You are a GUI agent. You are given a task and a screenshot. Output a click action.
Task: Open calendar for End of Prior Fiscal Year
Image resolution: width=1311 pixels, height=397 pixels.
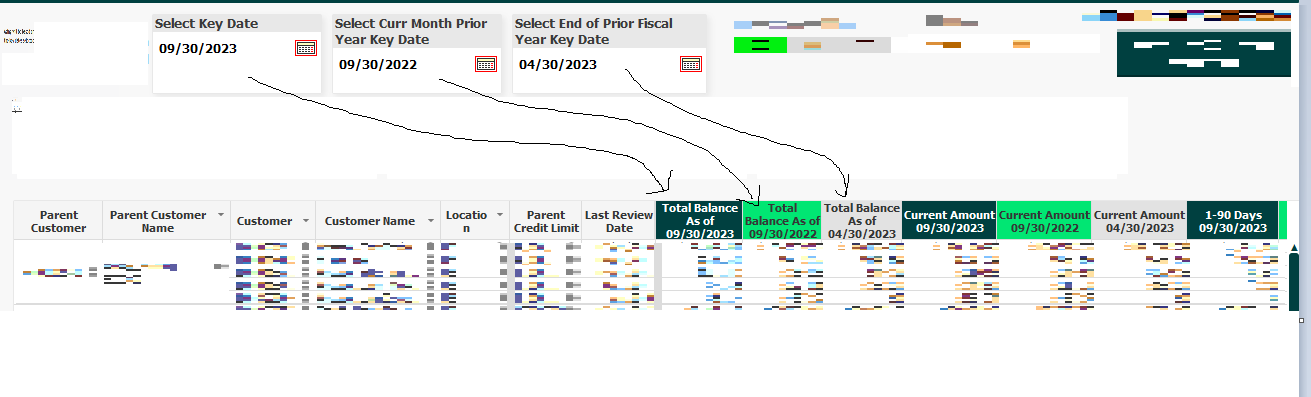[x=691, y=64]
